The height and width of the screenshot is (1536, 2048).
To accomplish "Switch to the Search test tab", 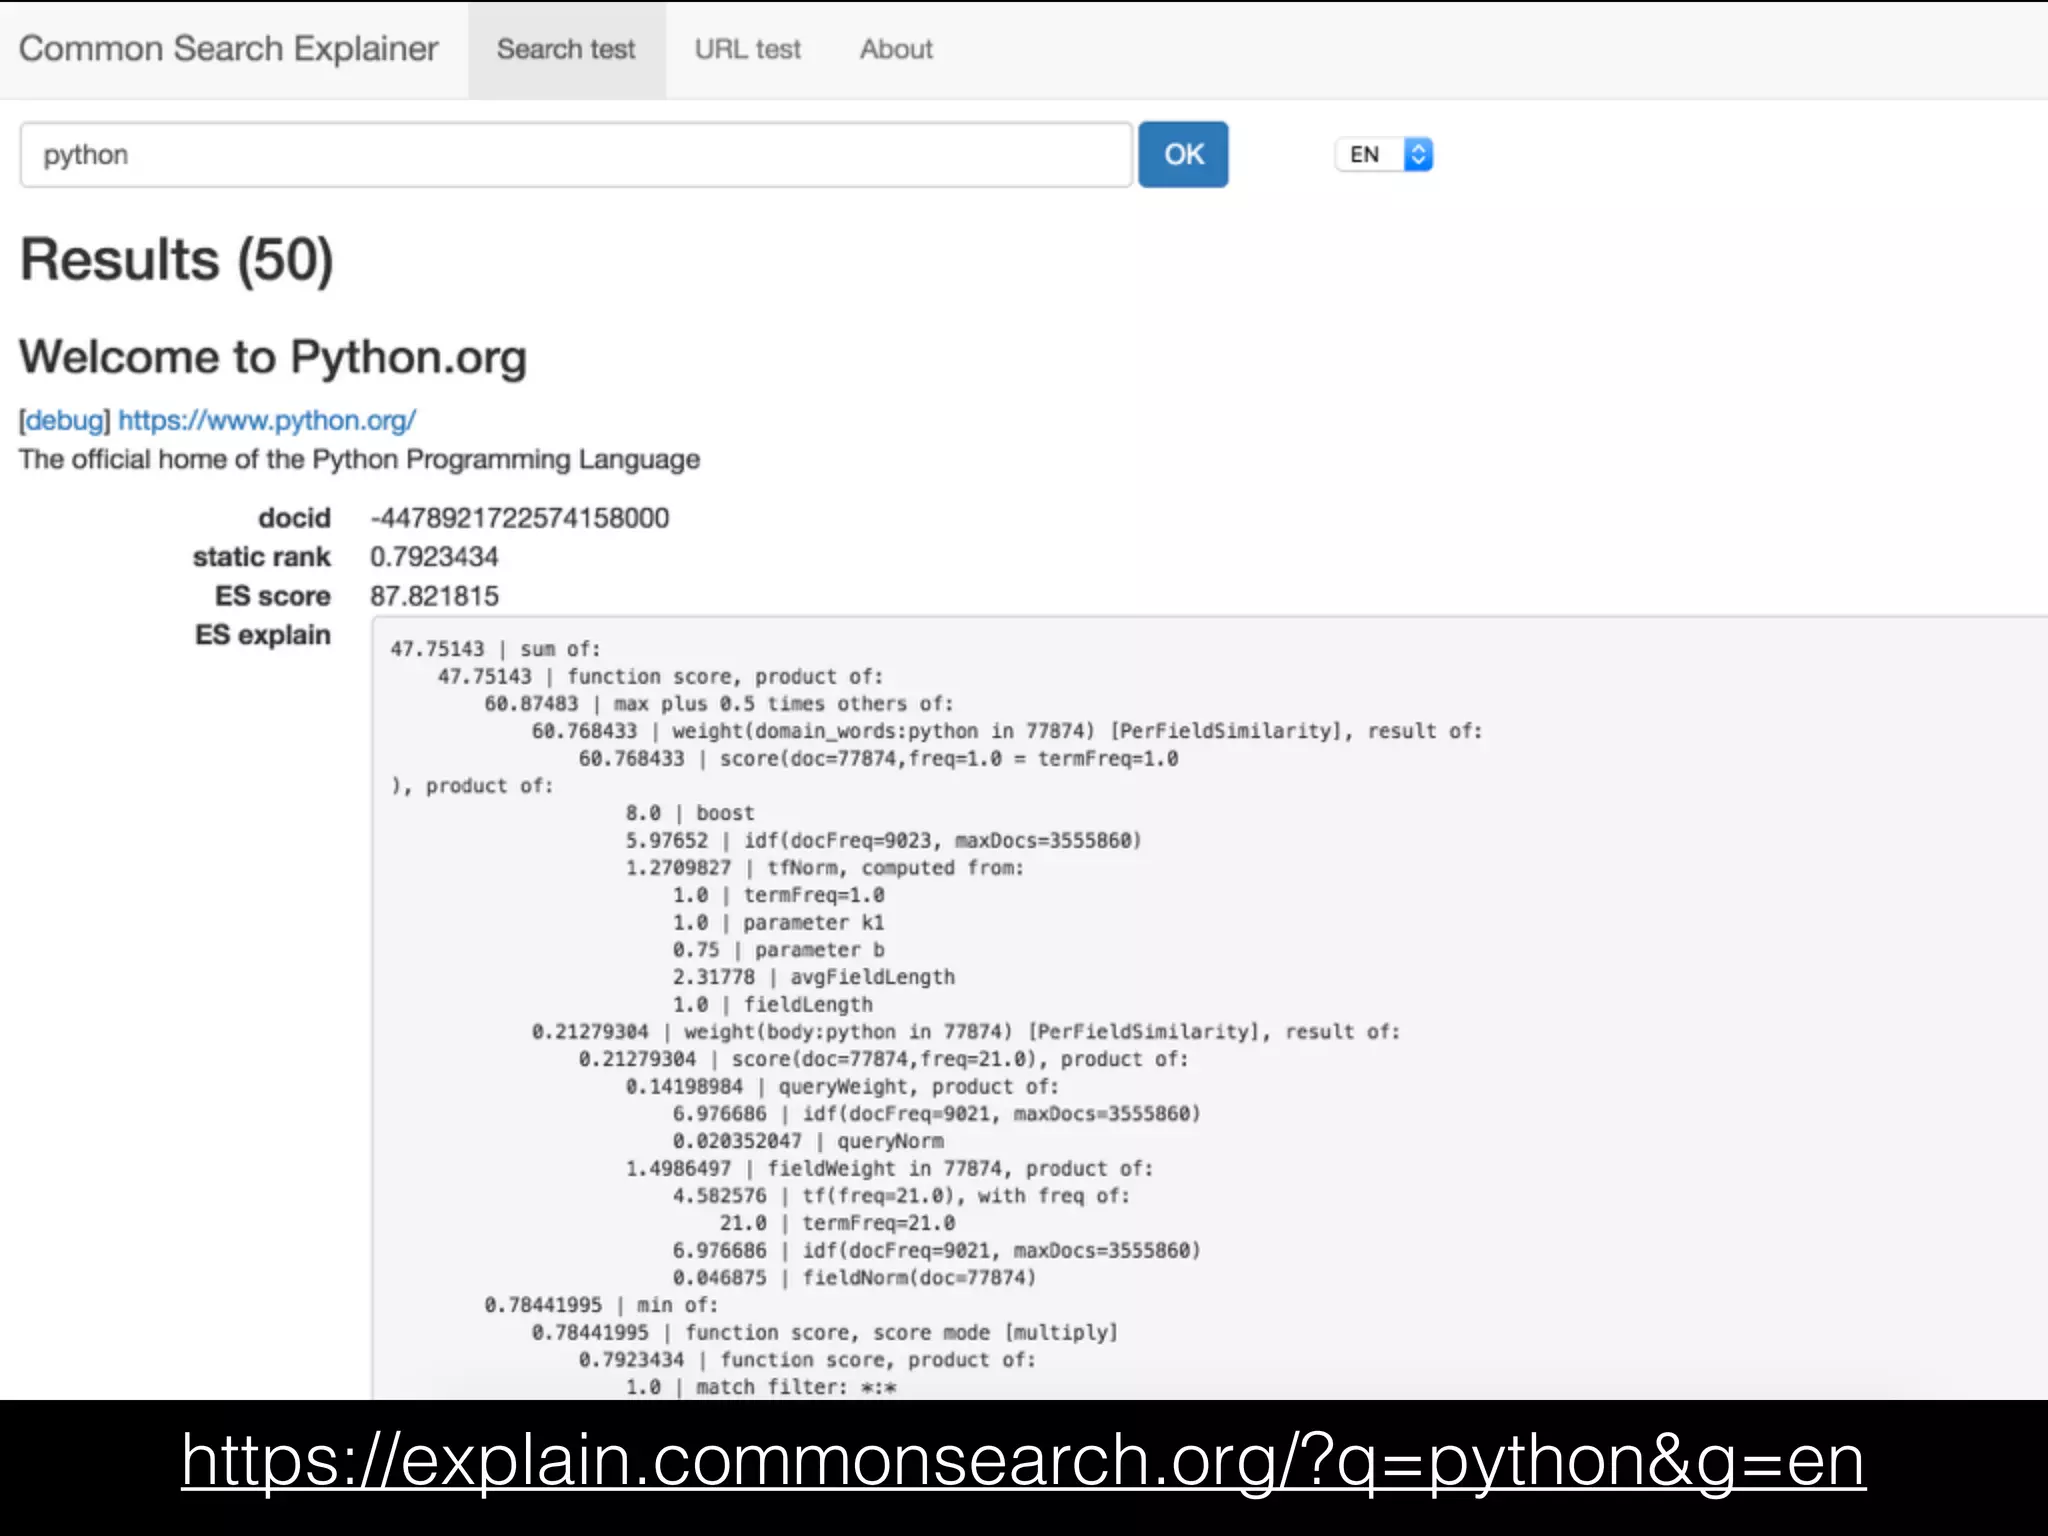I will pyautogui.click(x=566, y=49).
